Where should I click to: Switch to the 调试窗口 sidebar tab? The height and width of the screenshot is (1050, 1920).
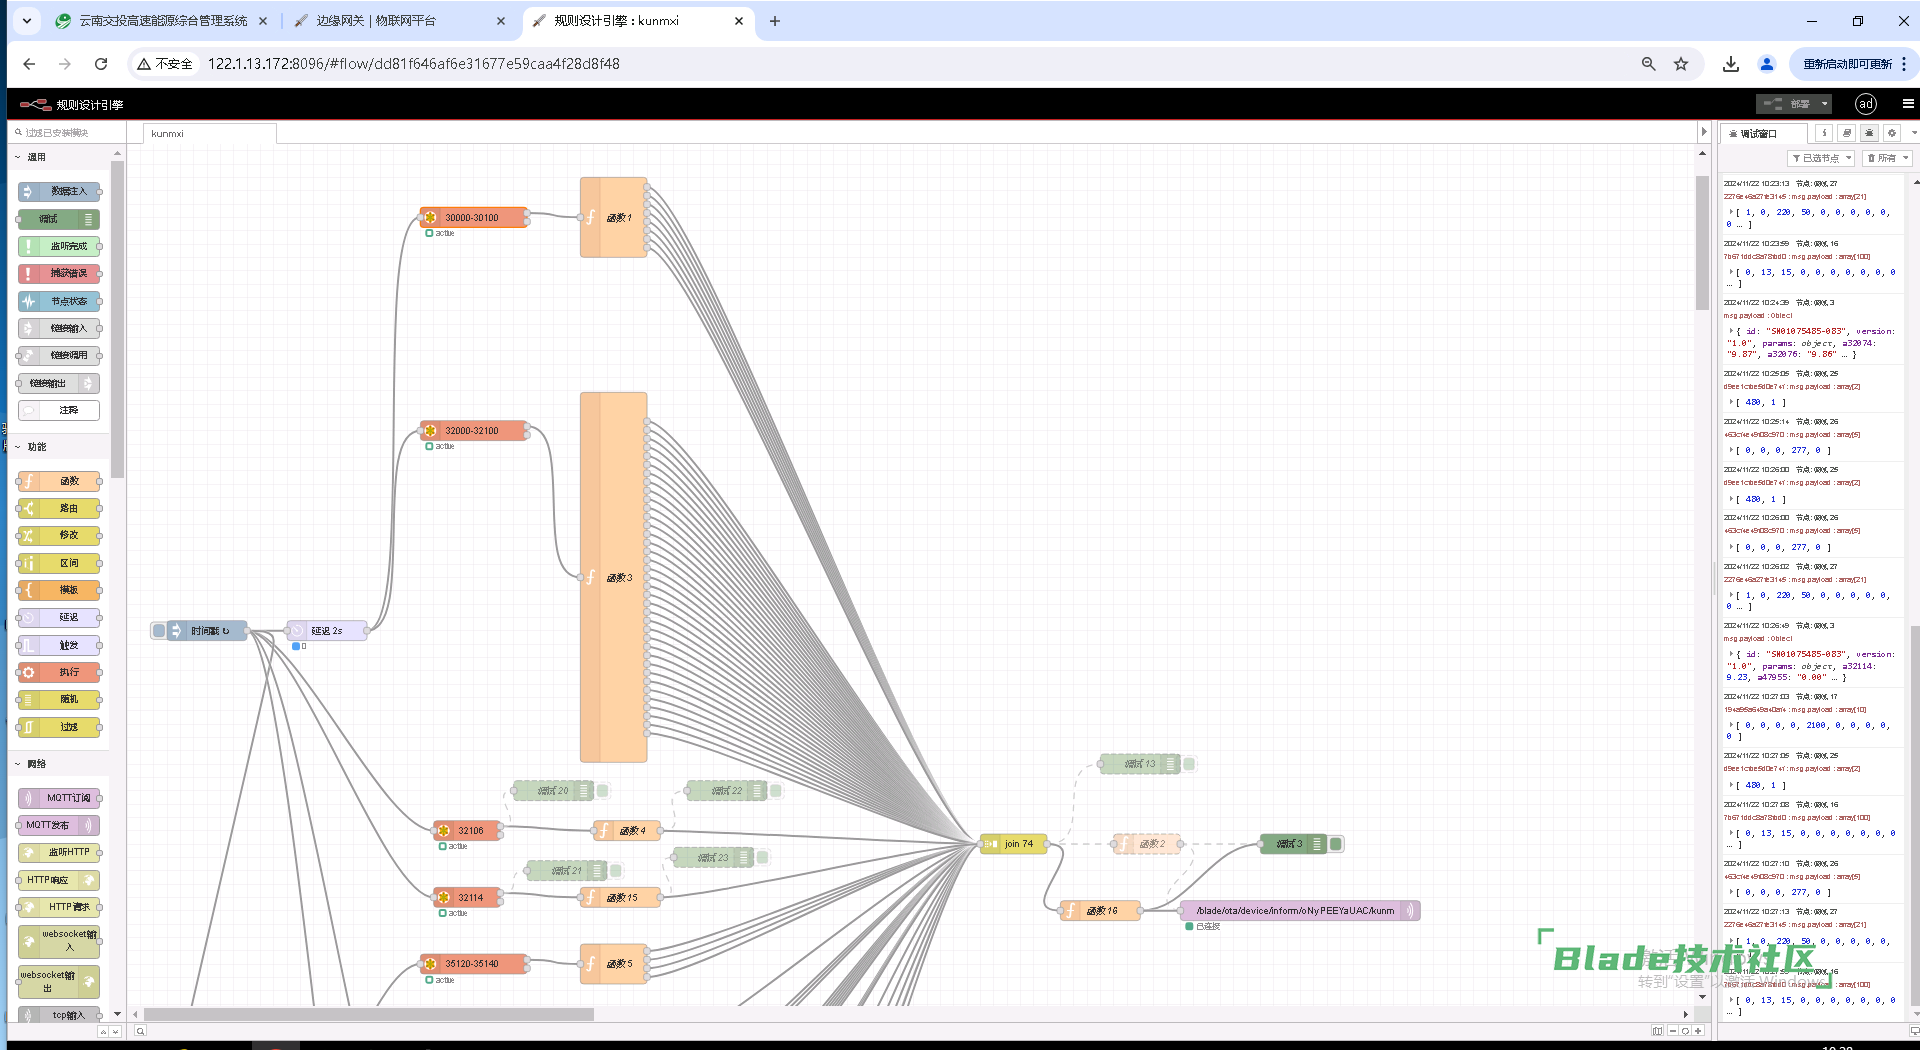pyautogui.click(x=1763, y=133)
